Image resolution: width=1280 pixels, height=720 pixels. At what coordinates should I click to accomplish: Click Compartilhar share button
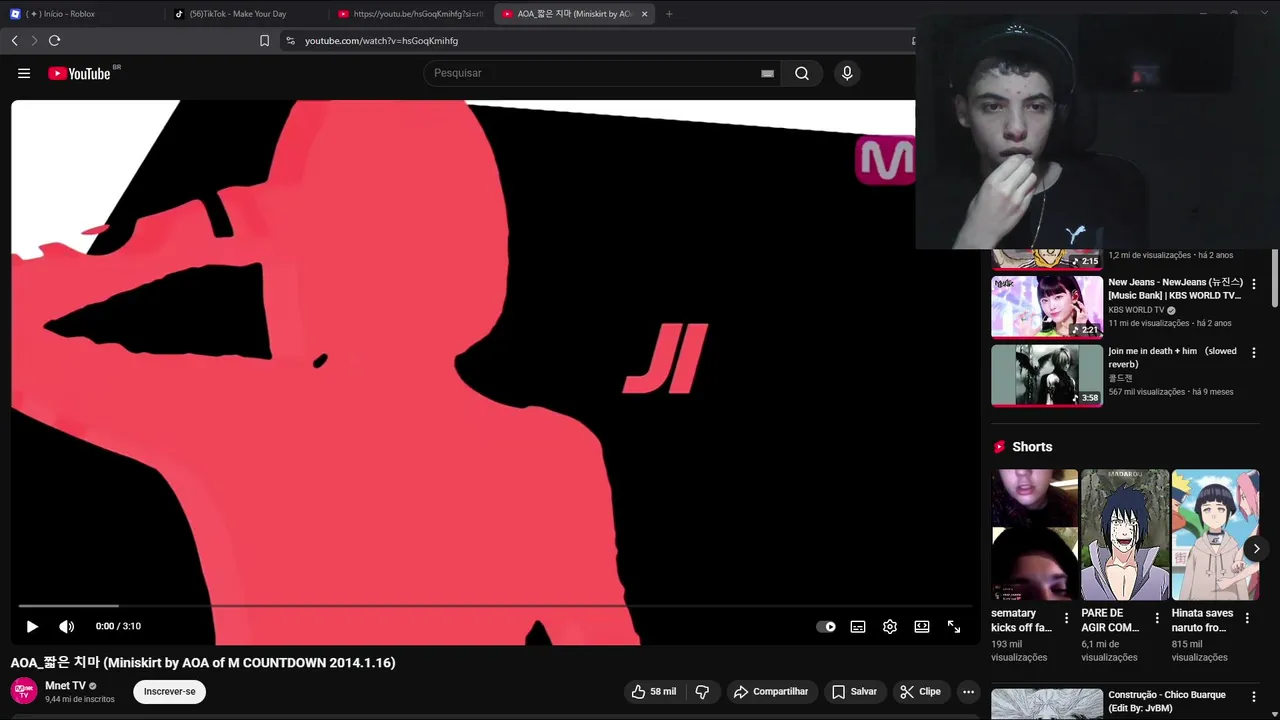click(771, 692)
